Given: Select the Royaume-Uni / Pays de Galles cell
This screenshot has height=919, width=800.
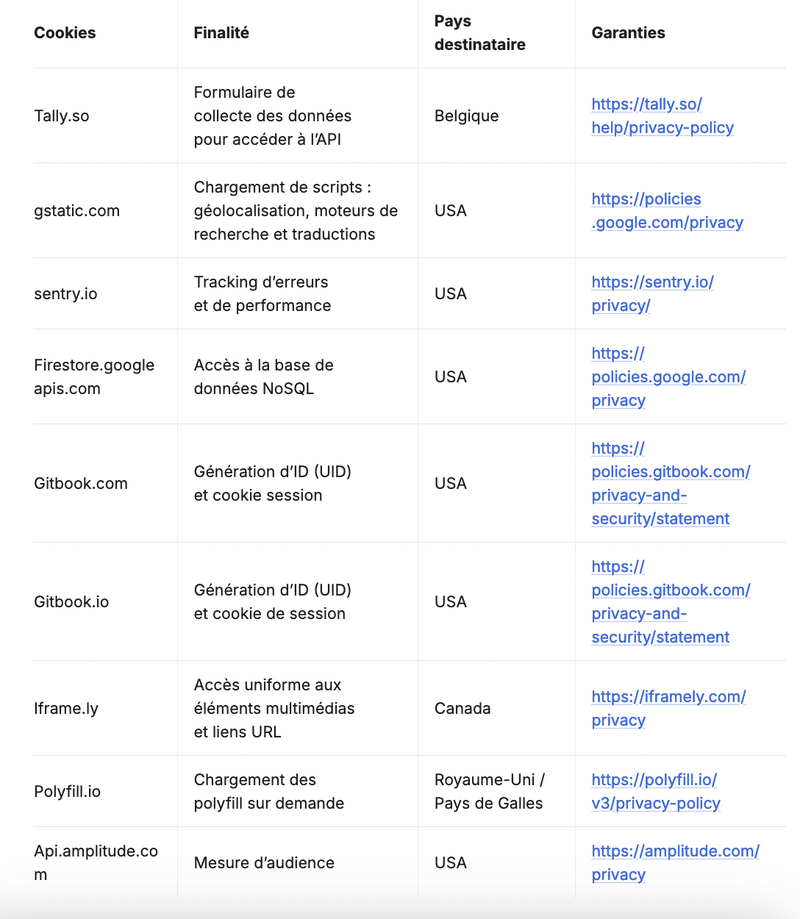Looking at the screenshot, I should 490,791.
